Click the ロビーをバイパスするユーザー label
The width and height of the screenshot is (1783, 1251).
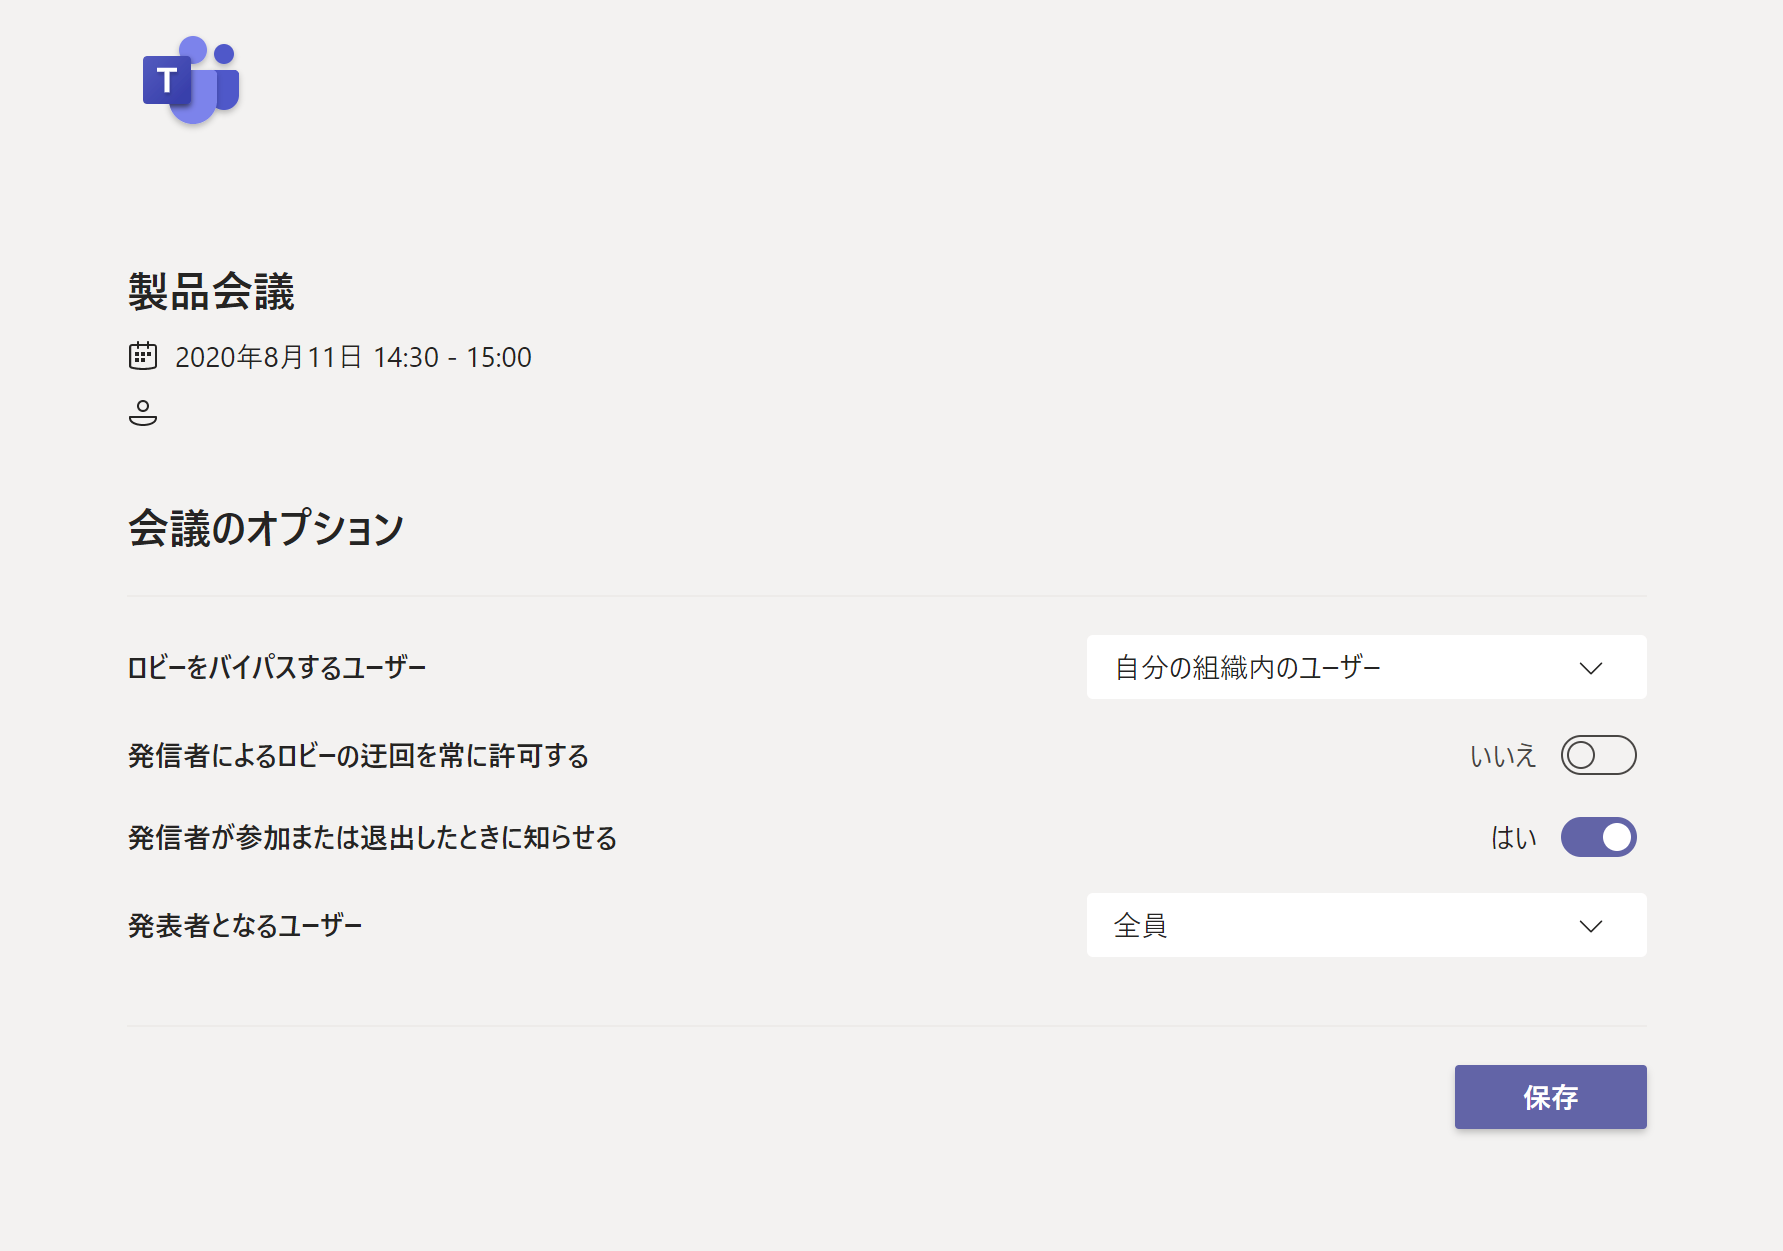click(277, 667)
